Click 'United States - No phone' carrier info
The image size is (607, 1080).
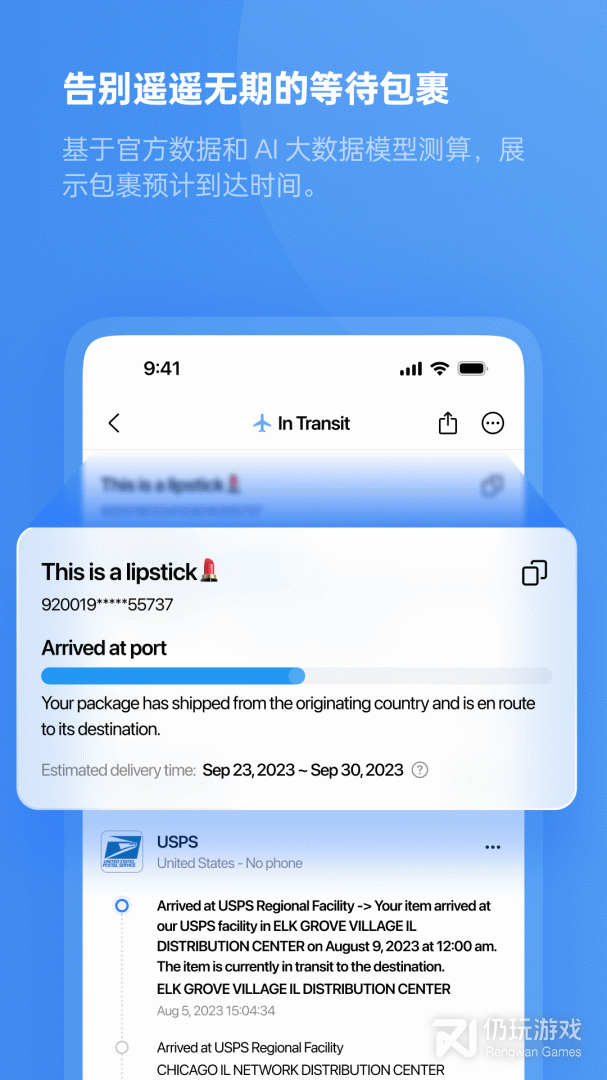tap(229, 863)
